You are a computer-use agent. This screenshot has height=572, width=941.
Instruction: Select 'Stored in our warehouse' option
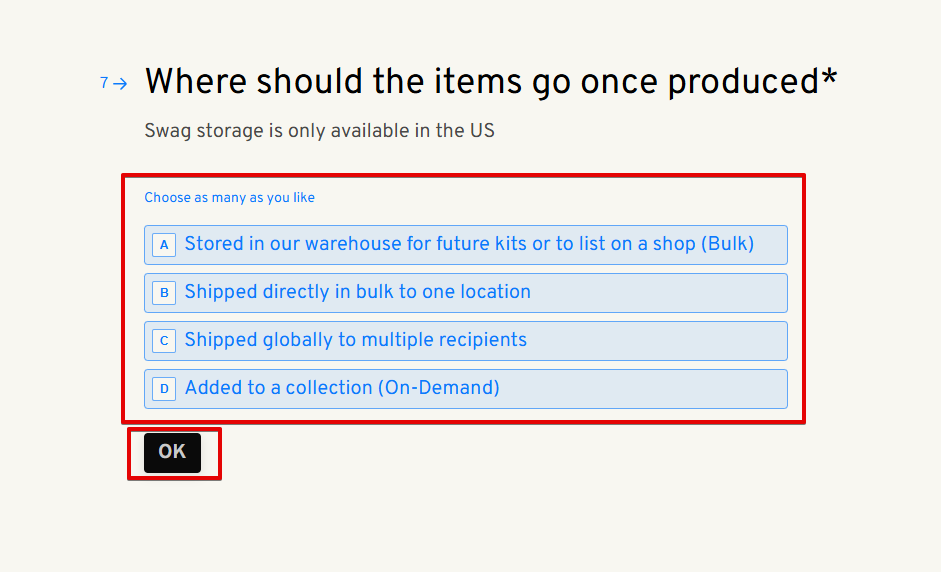466,245
